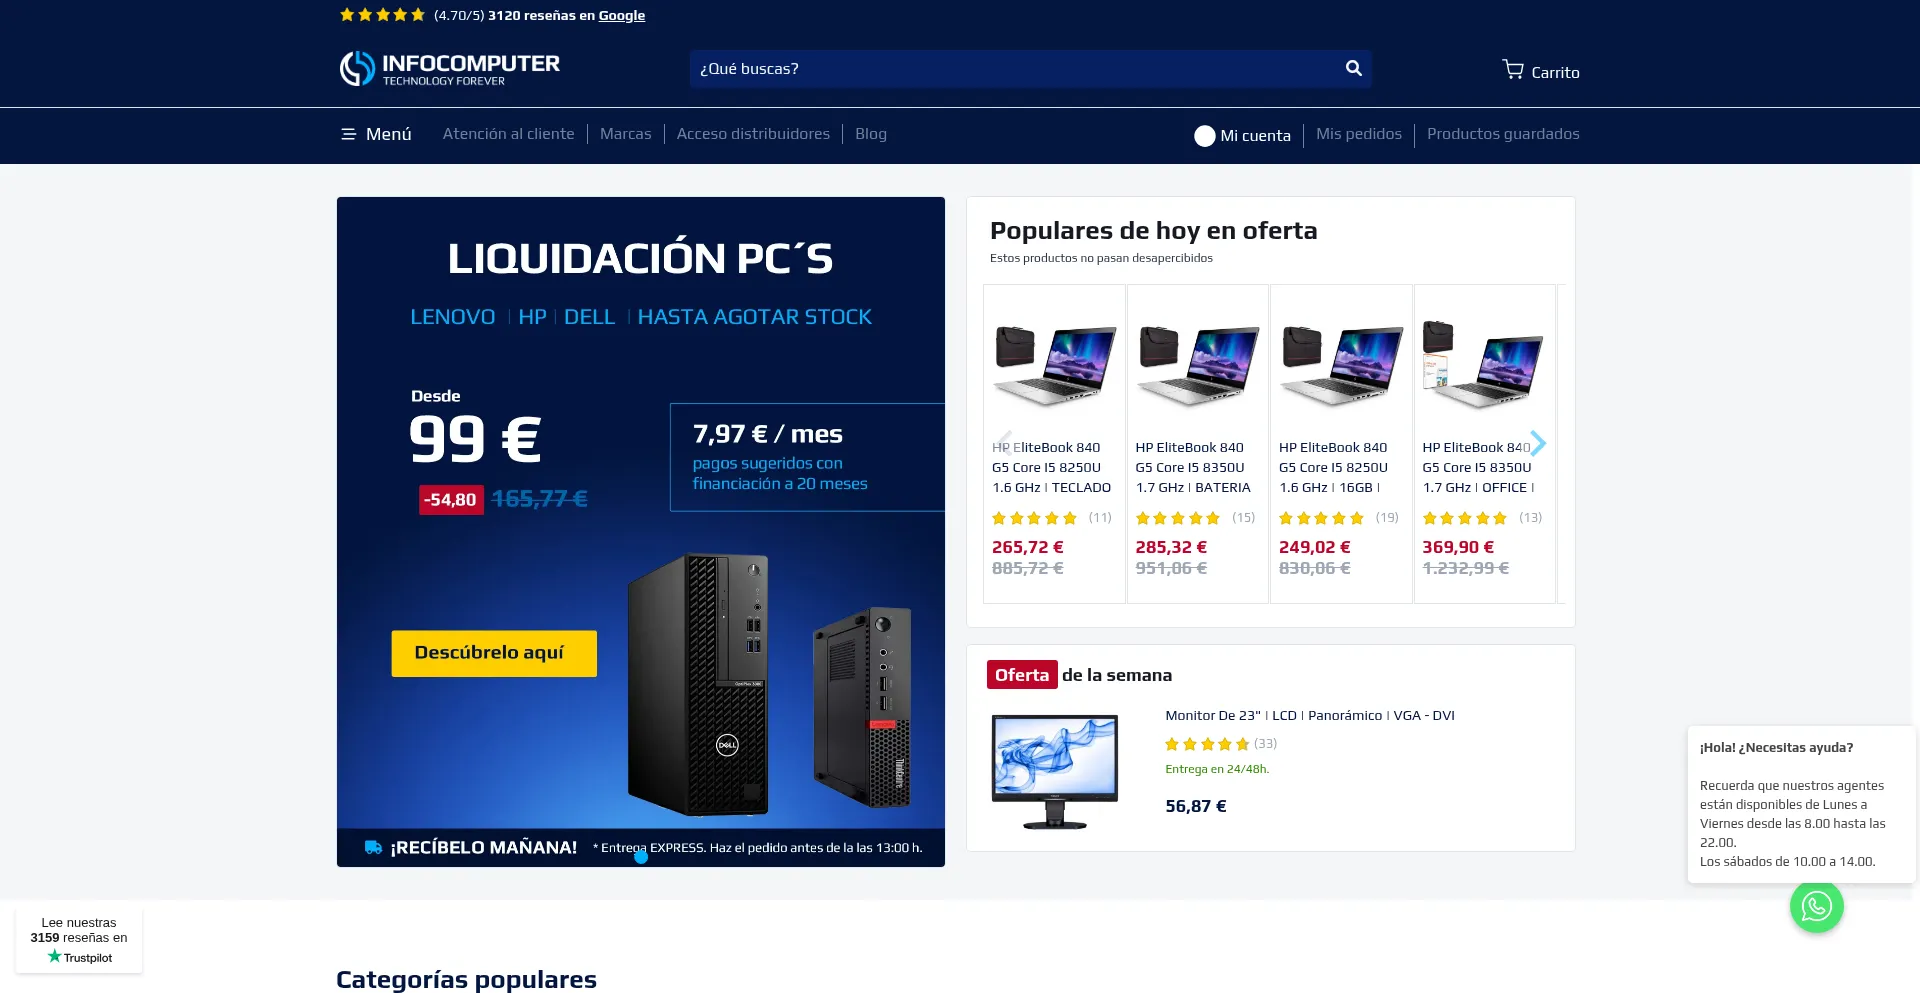This screenshot has width=1920, height=993.
Task: Open Productos guardados
Action: [x=1503, y=134]
